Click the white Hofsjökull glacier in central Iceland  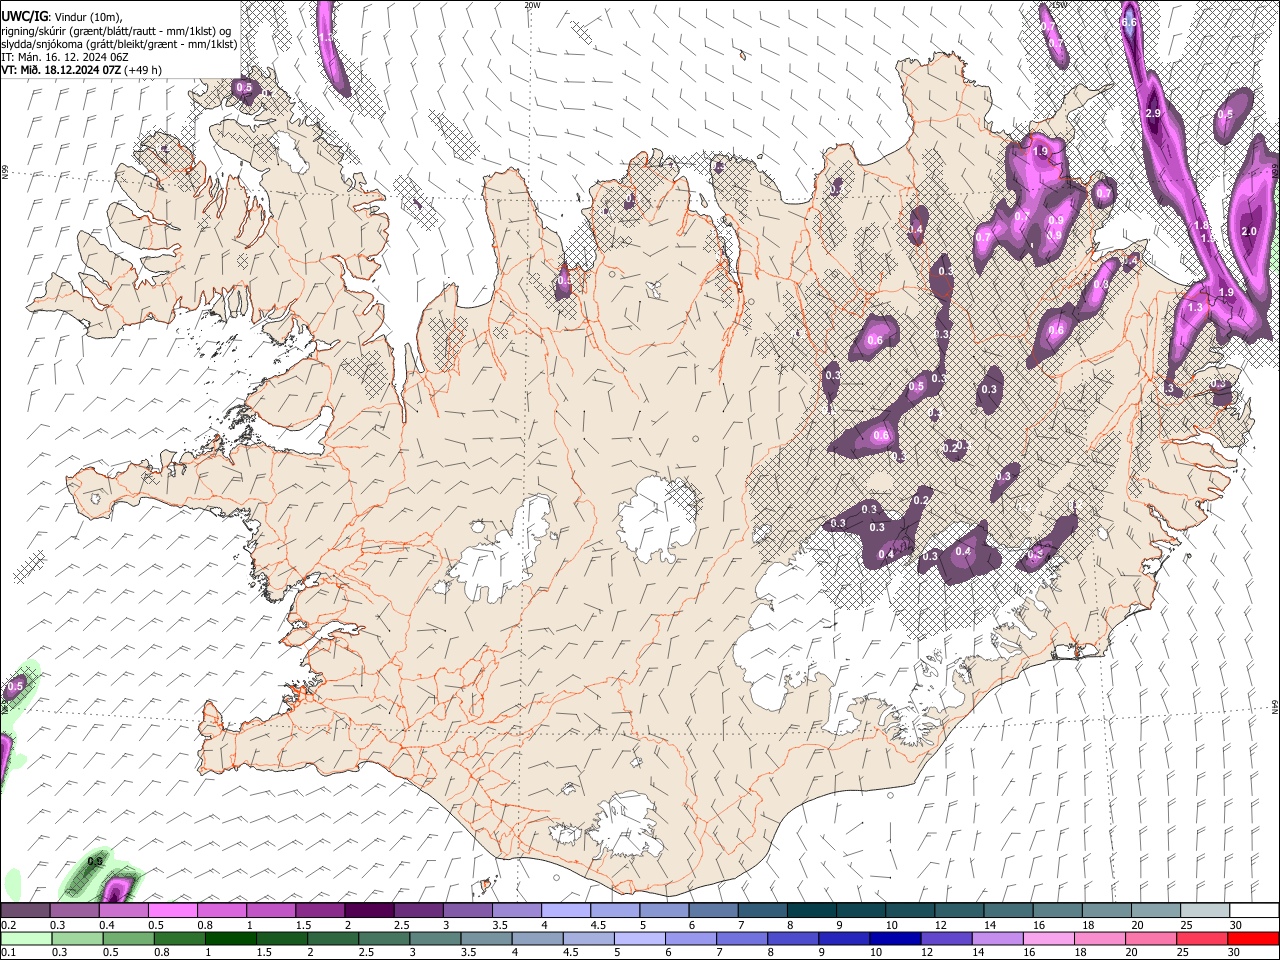pos(656,519)
